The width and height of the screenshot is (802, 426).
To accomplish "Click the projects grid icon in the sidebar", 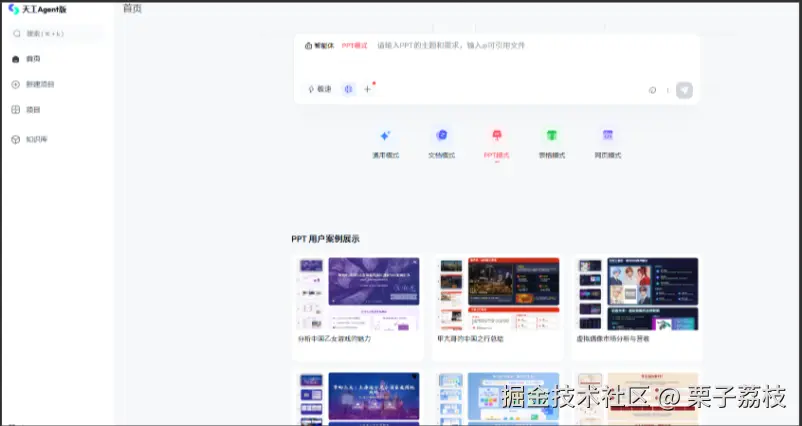I will click(x=15, y=109).
